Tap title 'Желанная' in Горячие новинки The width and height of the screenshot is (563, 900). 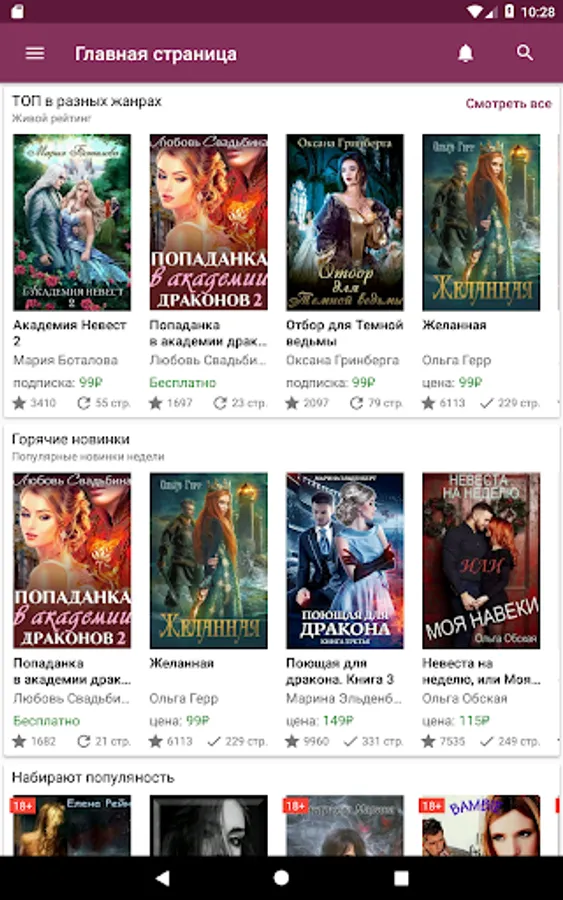tap(181, 664)
